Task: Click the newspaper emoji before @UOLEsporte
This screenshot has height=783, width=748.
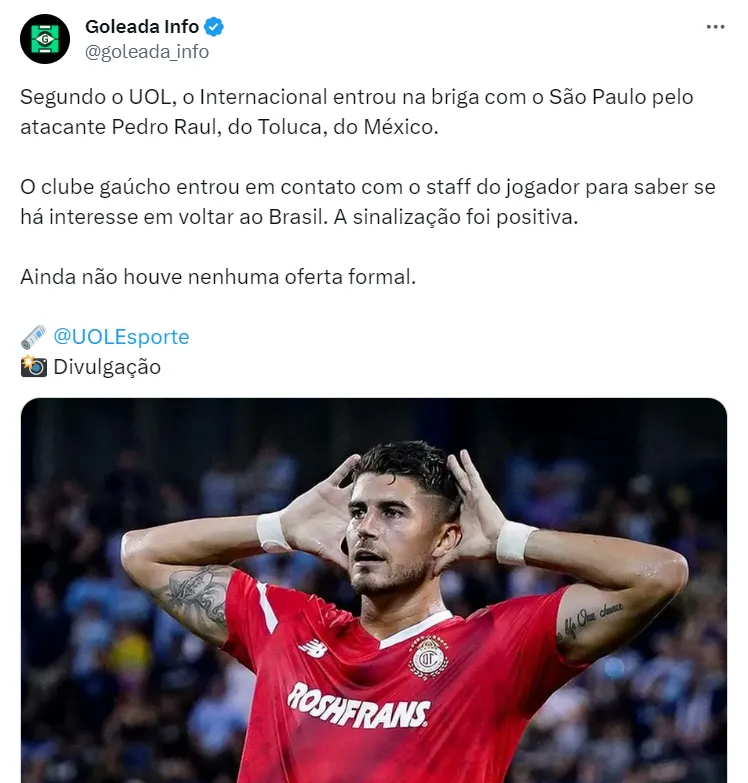Action: [34, 337]
